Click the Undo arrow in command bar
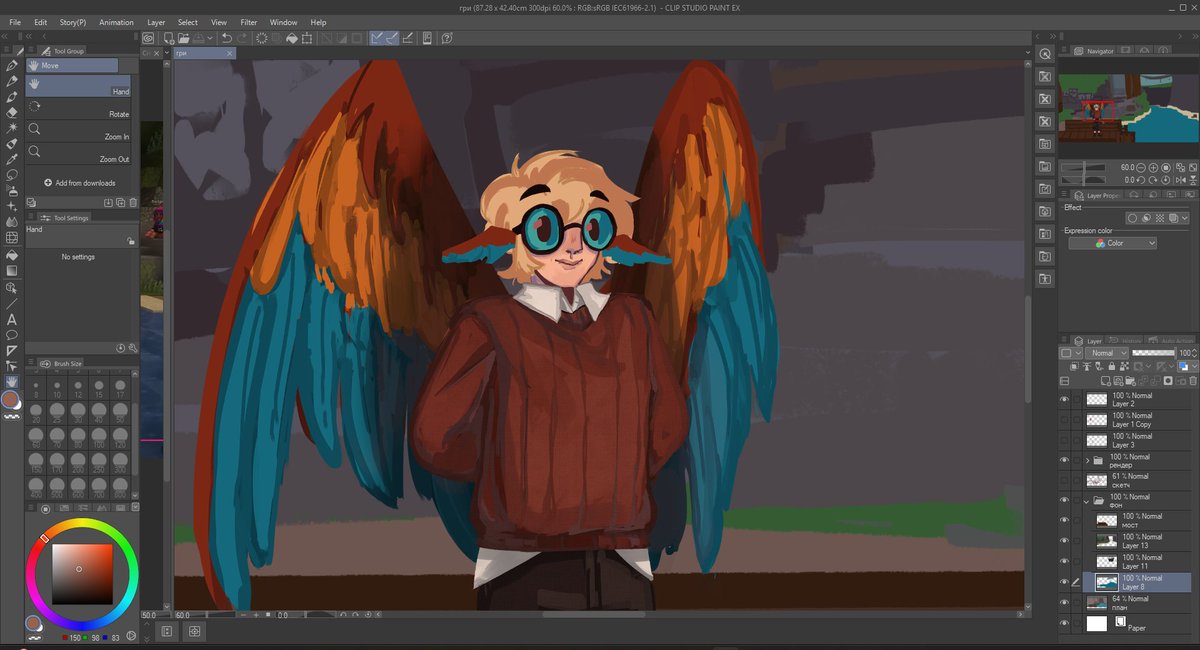 [227, 38]
